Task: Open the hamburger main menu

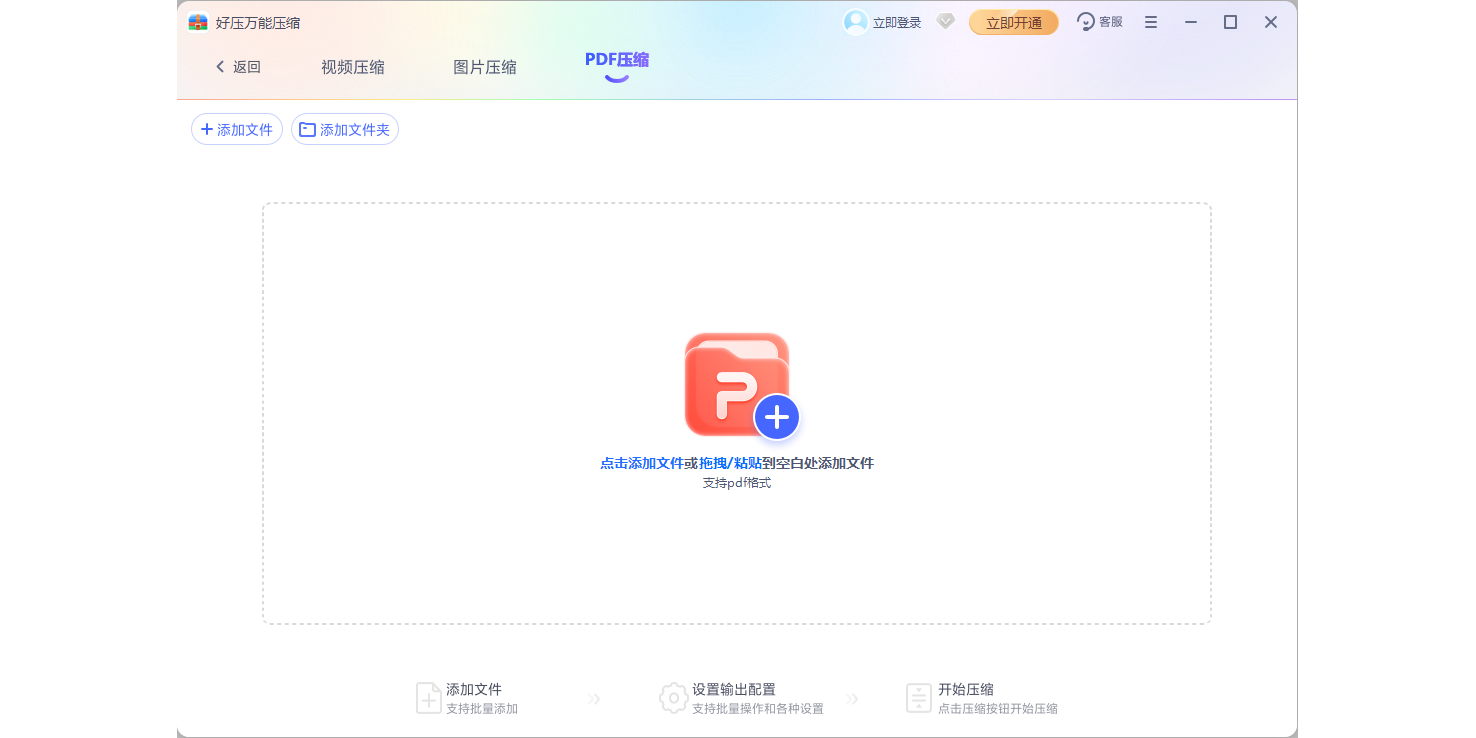Action: [x=1151, y=22]
